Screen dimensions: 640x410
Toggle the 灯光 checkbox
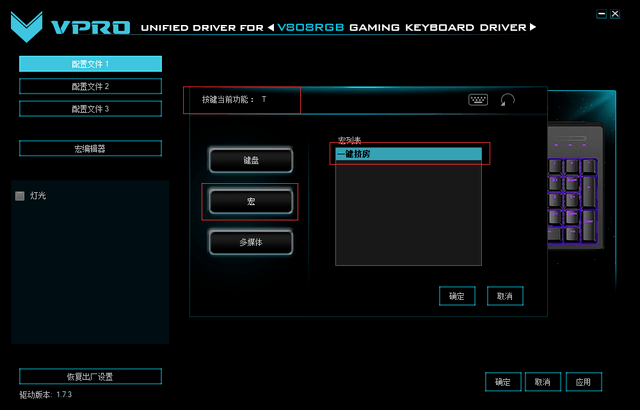click(x=20, y=196)
